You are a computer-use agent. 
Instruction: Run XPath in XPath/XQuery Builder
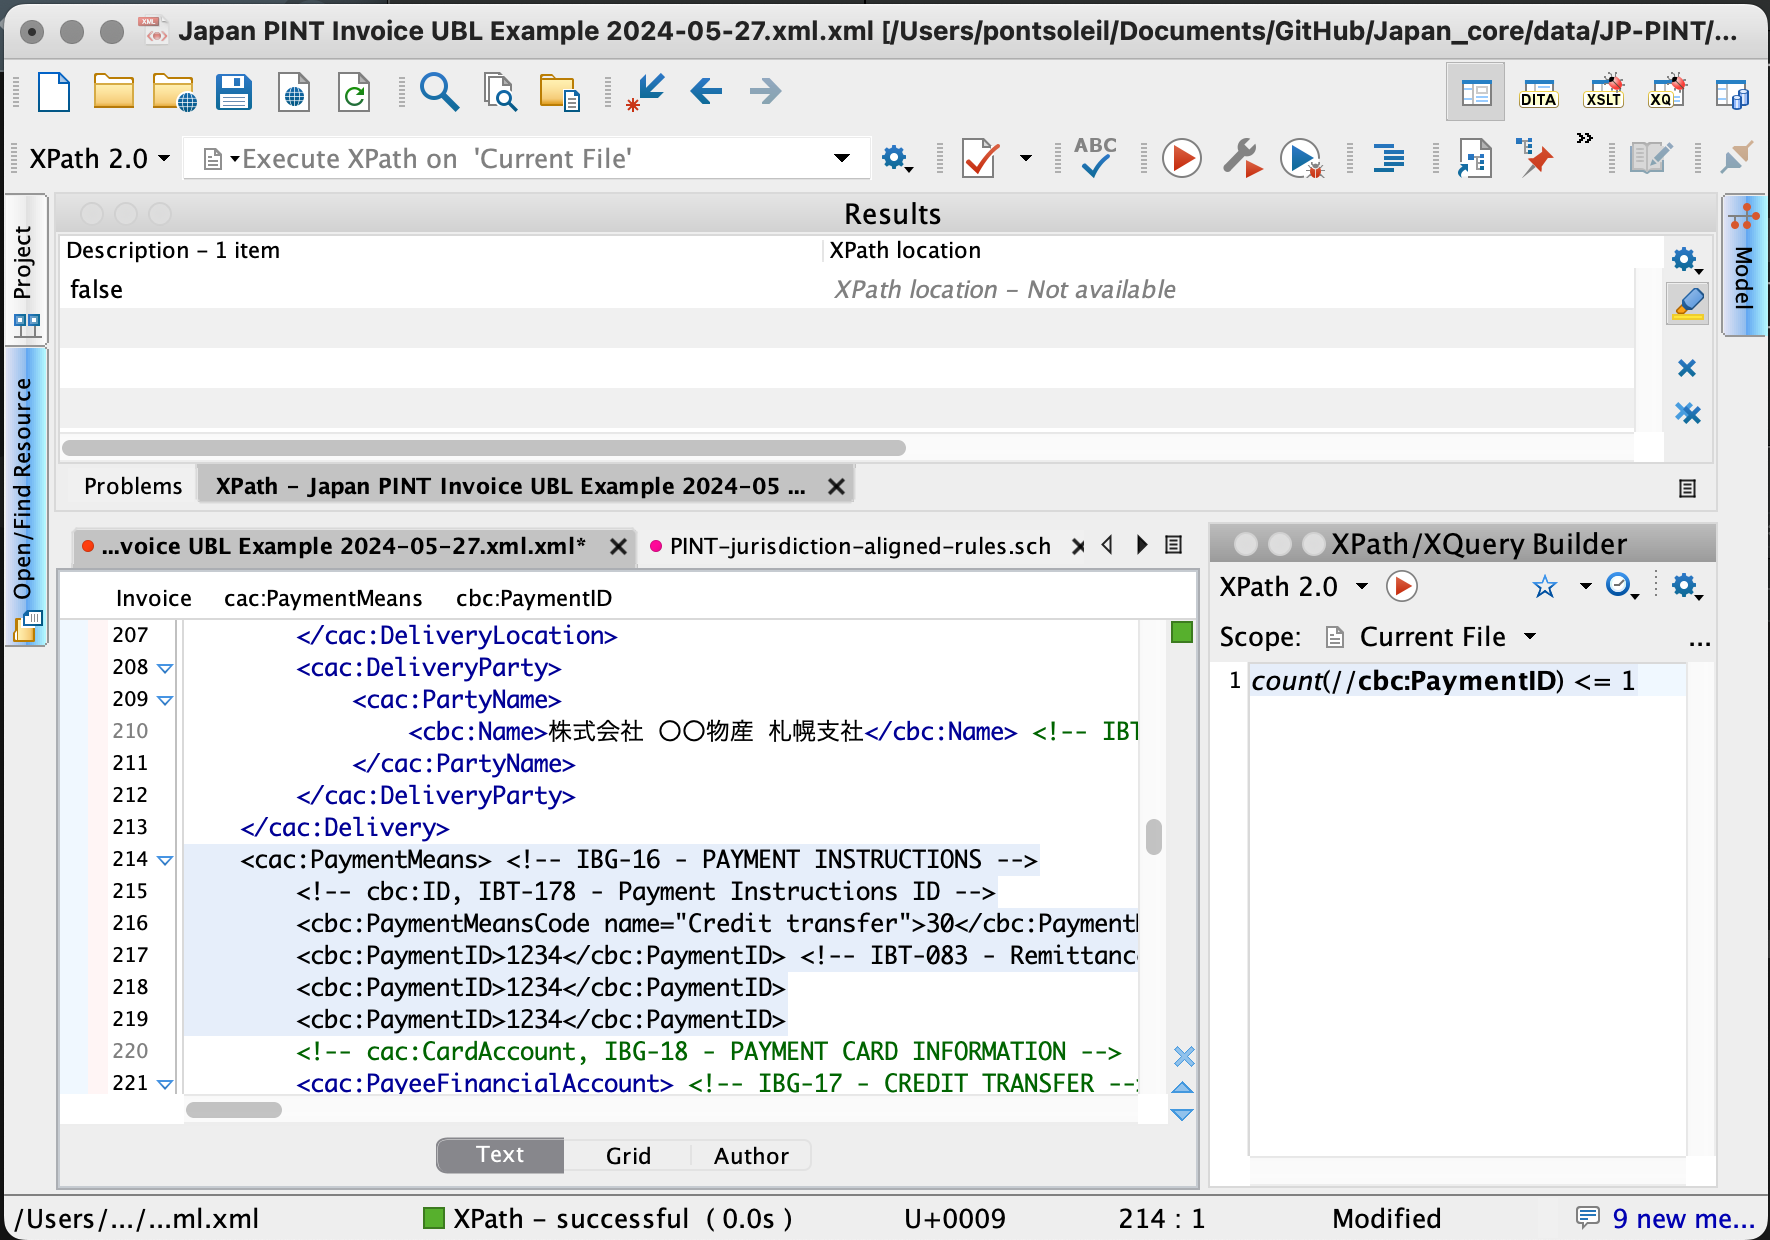tap(1401, 586)
